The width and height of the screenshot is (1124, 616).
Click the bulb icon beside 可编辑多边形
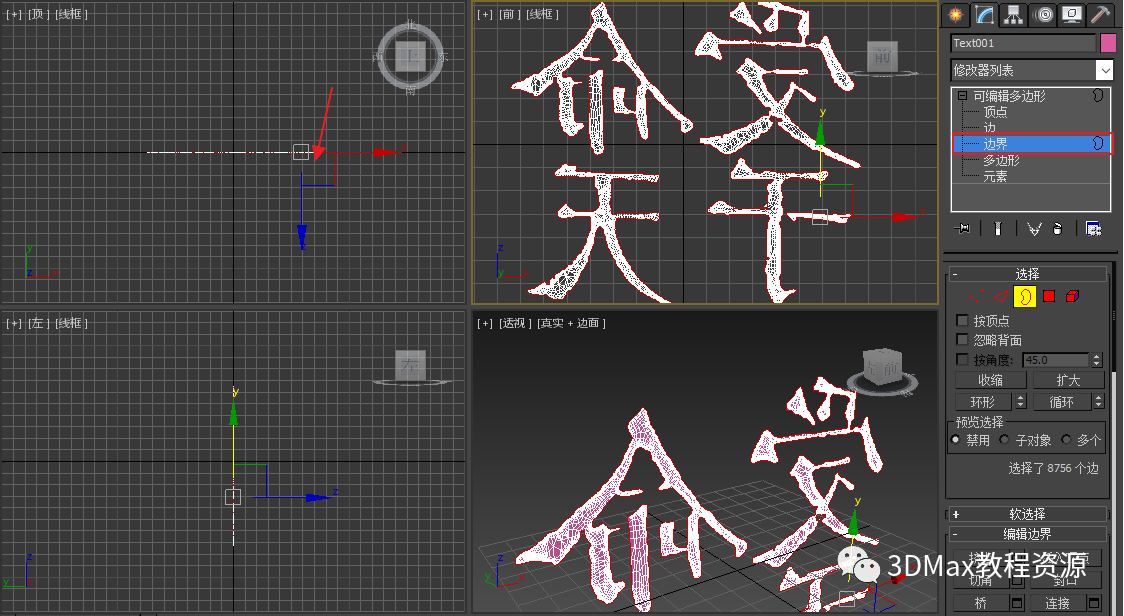click(x=1097, y=95)
